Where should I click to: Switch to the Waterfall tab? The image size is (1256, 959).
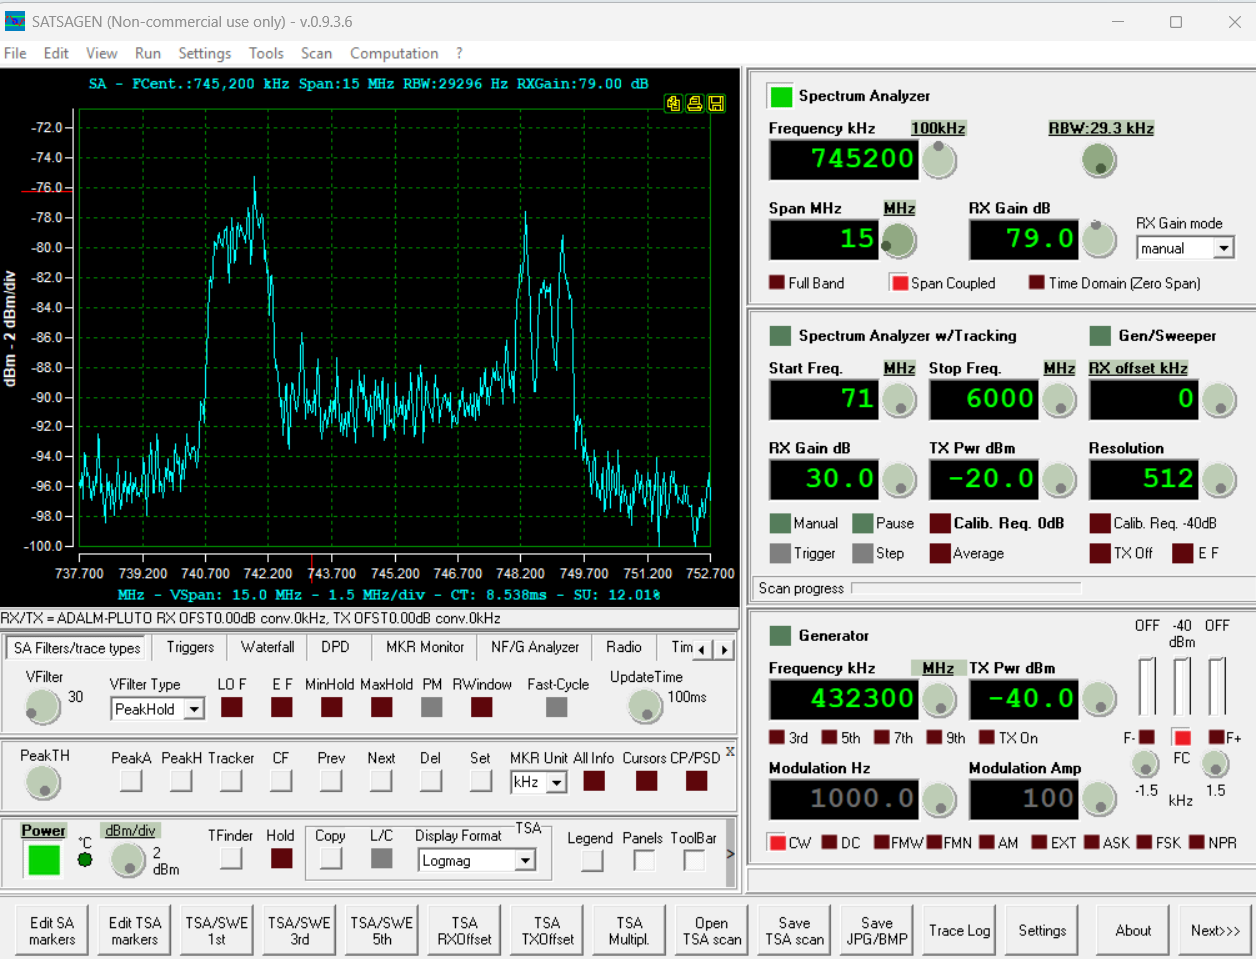(267, 647)
